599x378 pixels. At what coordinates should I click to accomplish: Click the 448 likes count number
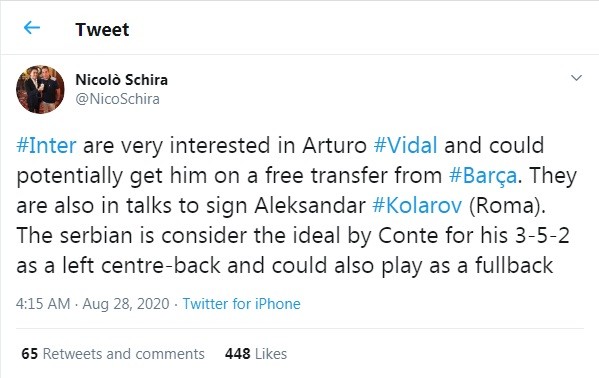pyautogui.click(x=238, y=354)
